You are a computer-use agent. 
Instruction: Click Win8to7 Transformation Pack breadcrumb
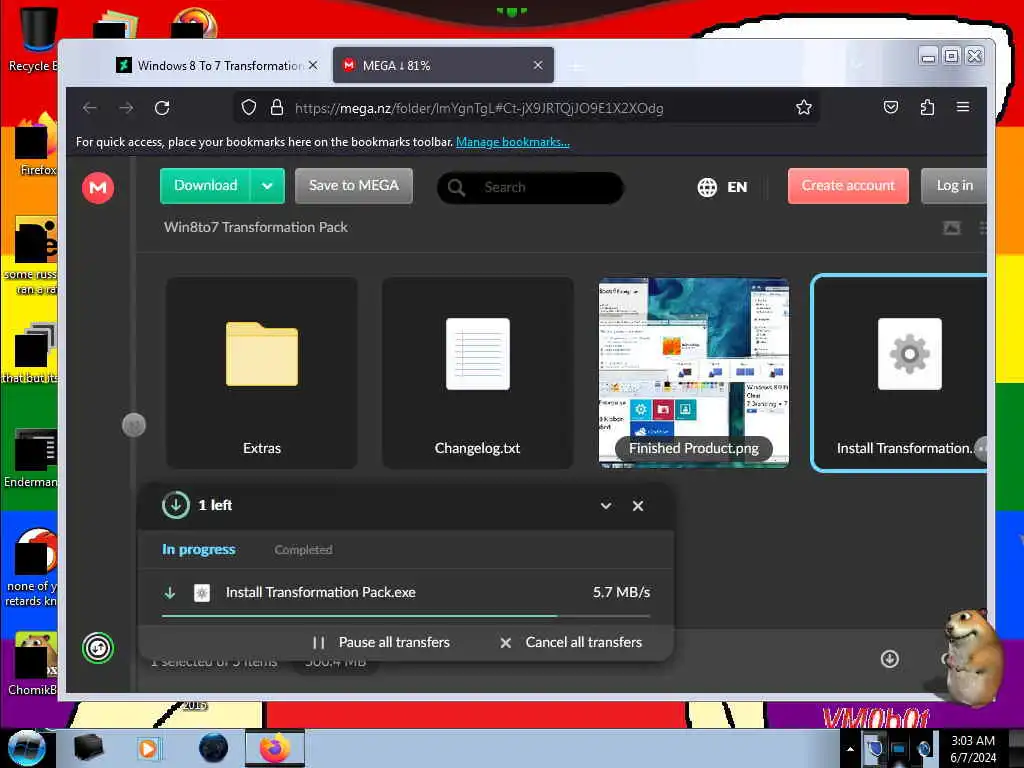point(255,227)
